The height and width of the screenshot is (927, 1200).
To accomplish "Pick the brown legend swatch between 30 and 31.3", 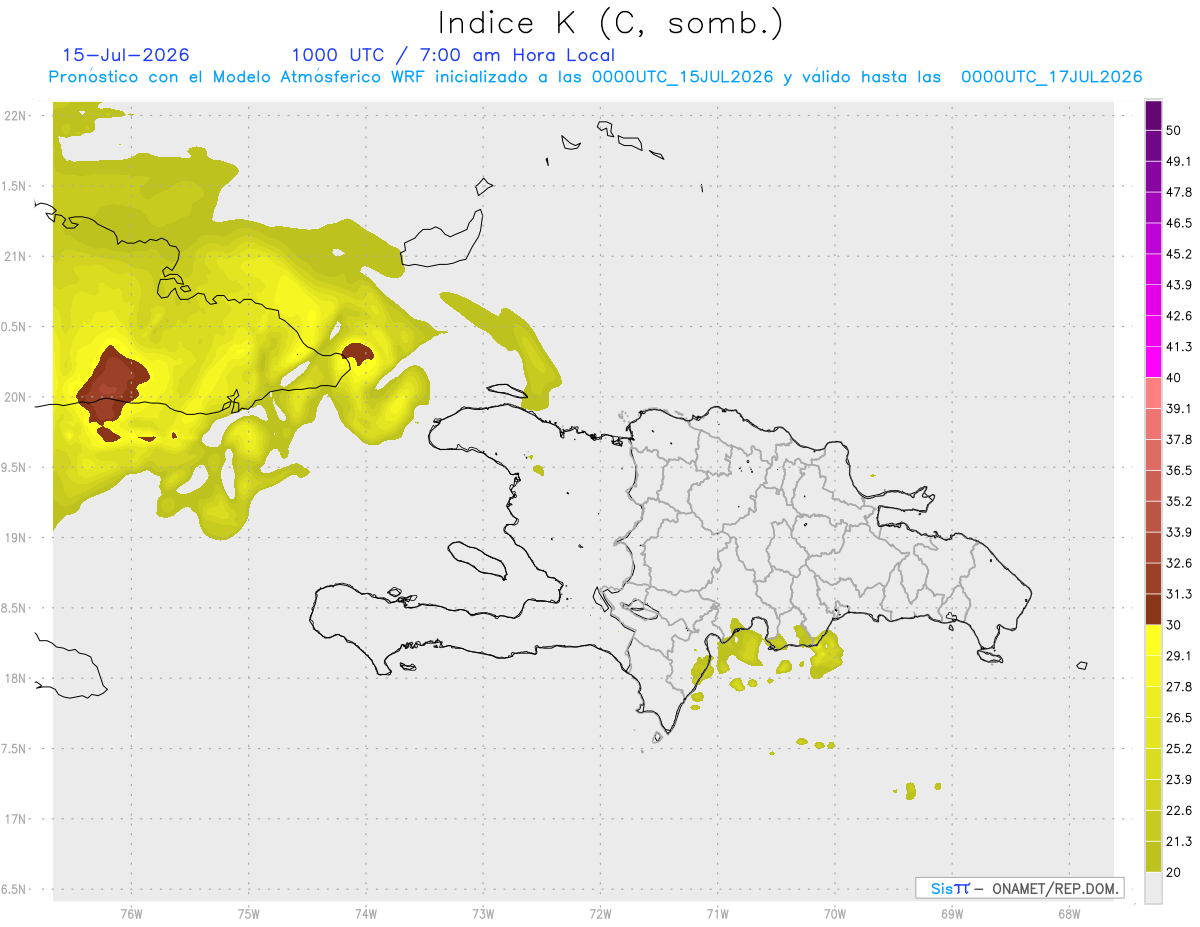I will click(x=1153, y=609).
